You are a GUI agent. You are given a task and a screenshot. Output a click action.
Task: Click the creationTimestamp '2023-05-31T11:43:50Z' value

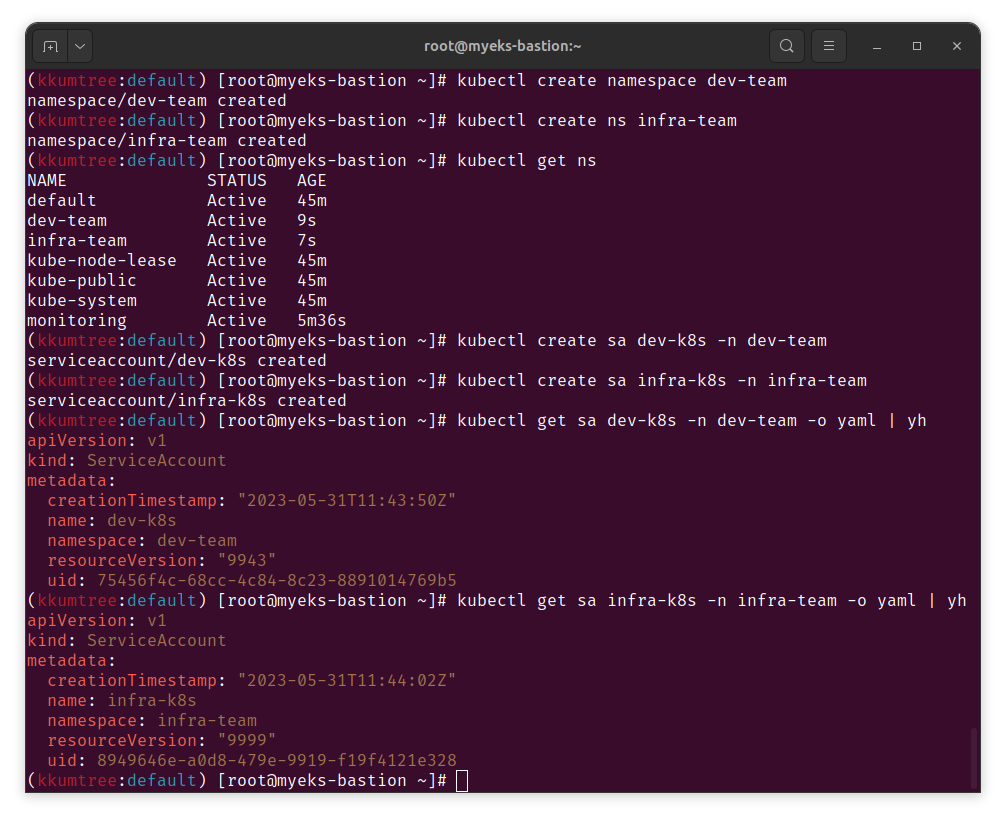(346, 500)
